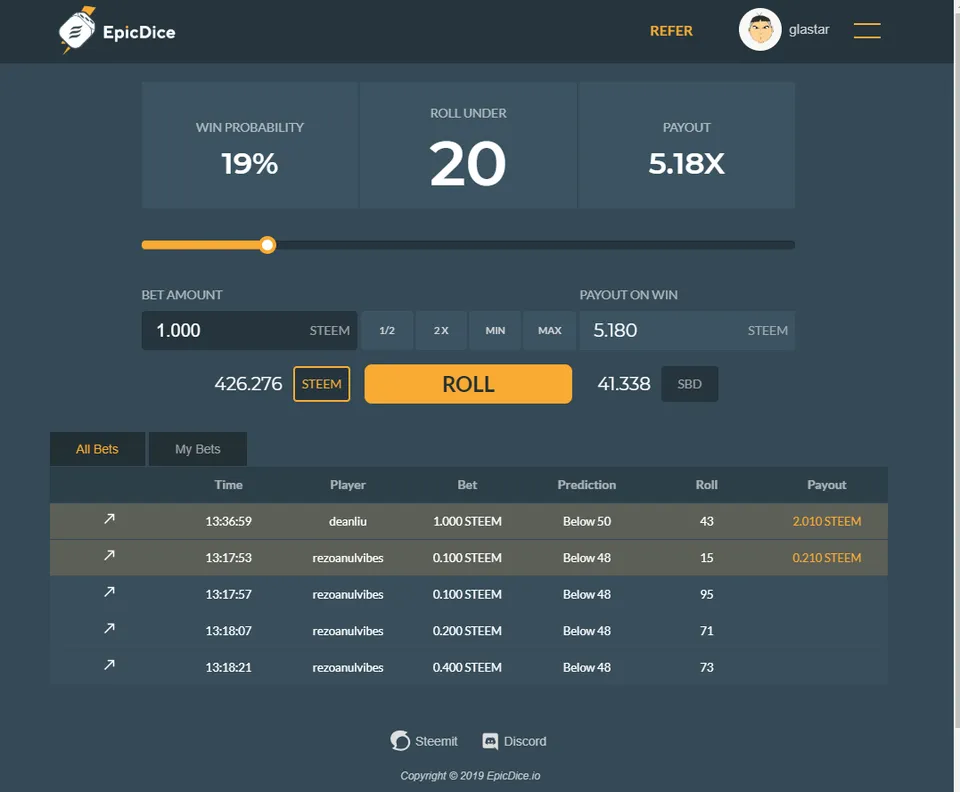The width and height of the screenshot is (960, 792).
Task: Click the Player column header
Action: click(348, 485)
